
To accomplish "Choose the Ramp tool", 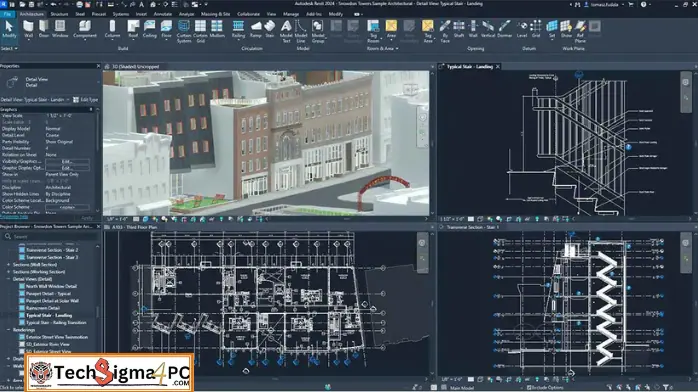I will click(x=256, y=29).
